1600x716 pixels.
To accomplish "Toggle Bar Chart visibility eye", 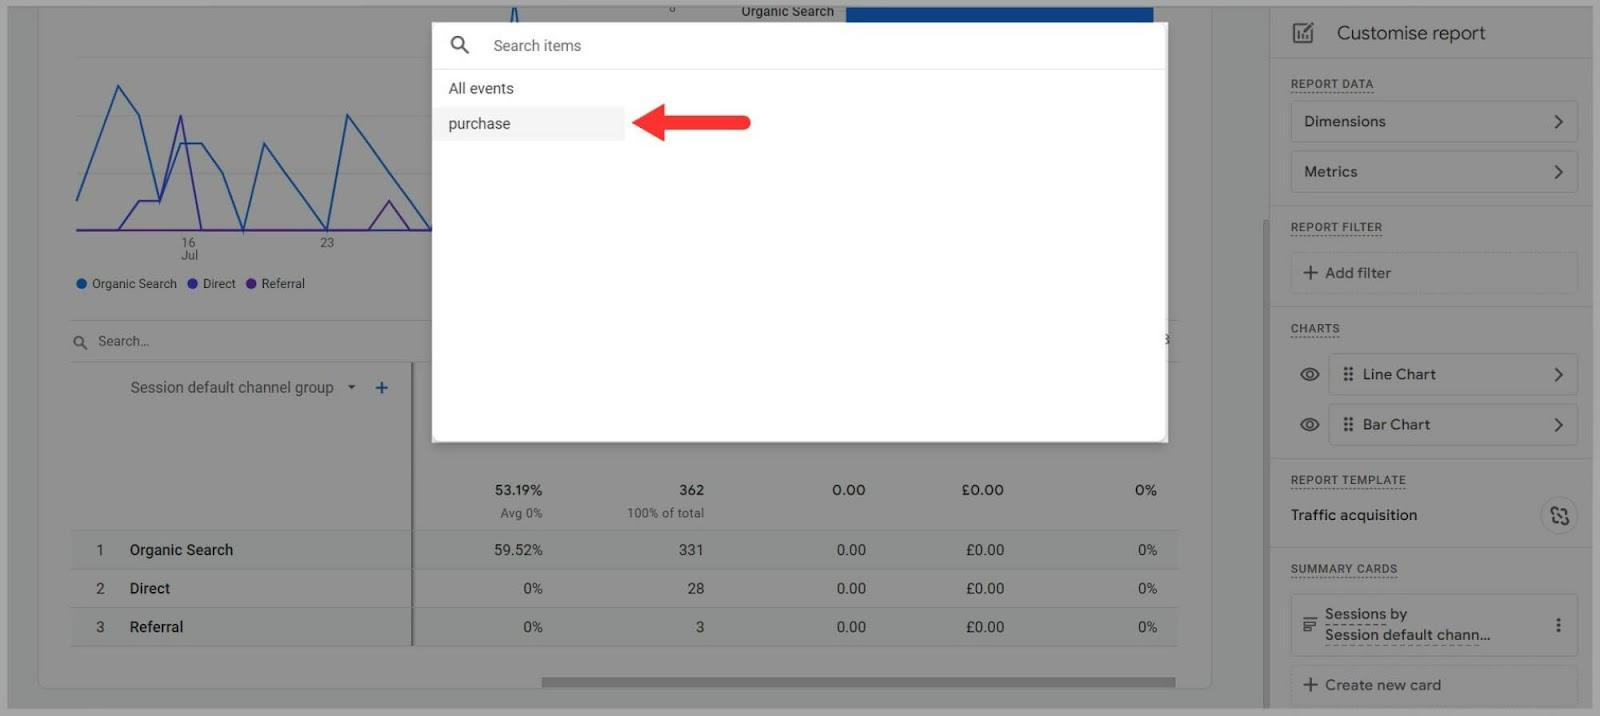I will click(1309, 425).
